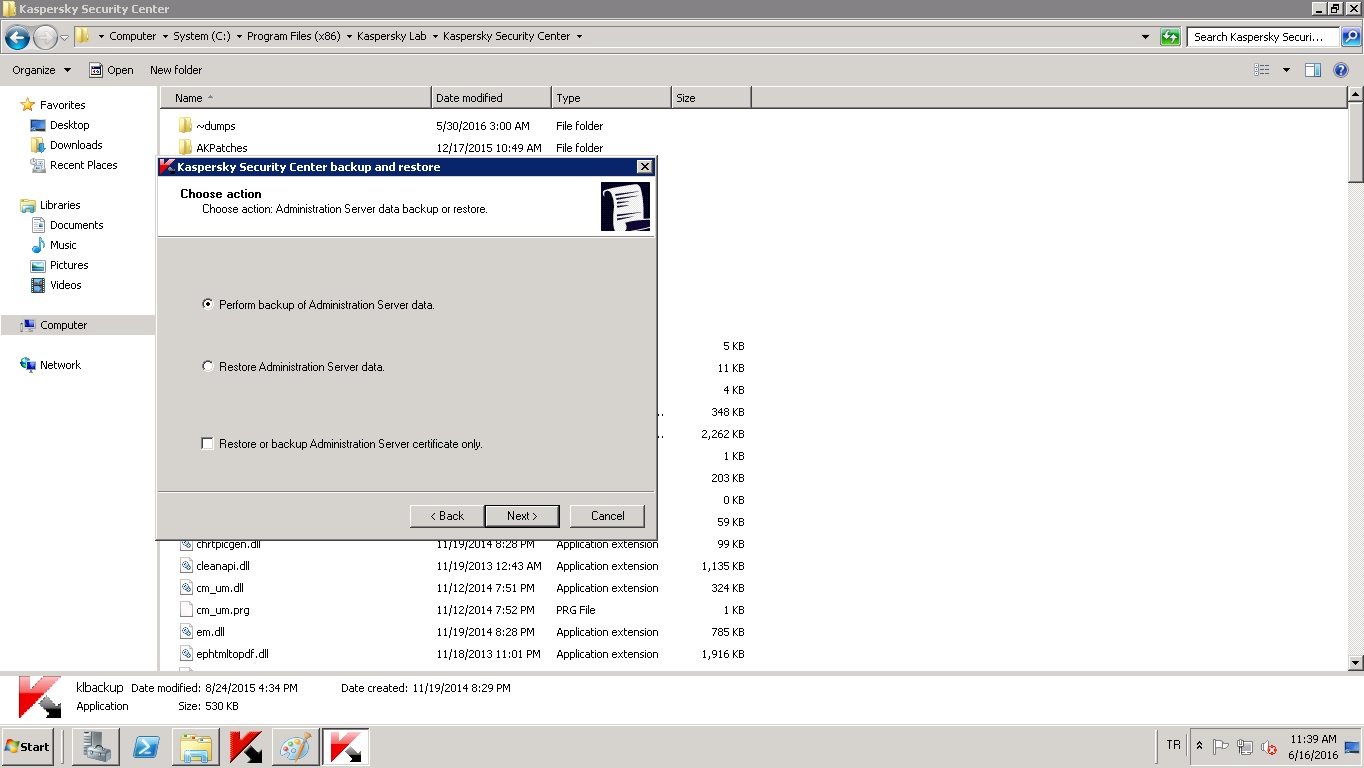The height and width of the screenshot is (768, 1364).
Task: Click New folder in the toolbar
Action: (176, 70)
